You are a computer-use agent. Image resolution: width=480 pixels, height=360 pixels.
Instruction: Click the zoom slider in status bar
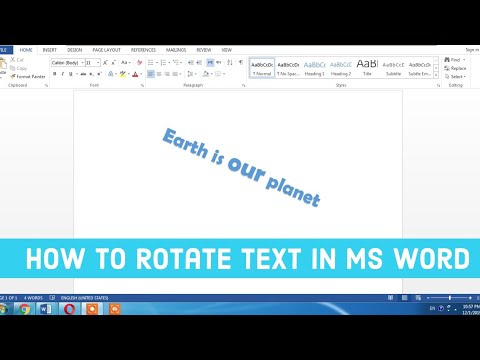pyautogui.click(x=449, y=298)
